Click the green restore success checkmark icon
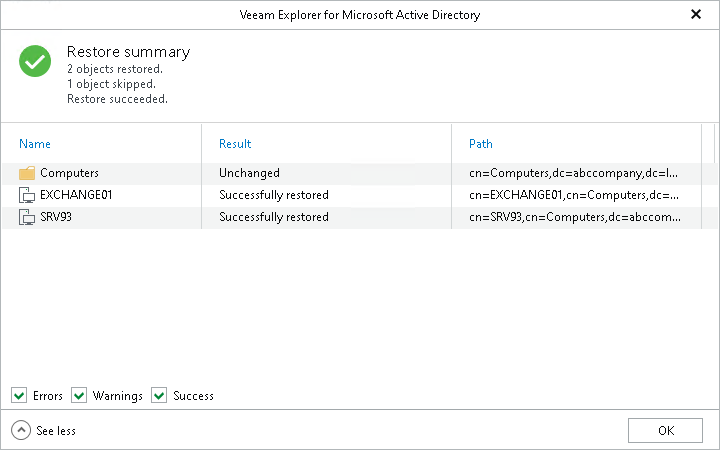Screen dimensions: 720x450 click(35, 61)
